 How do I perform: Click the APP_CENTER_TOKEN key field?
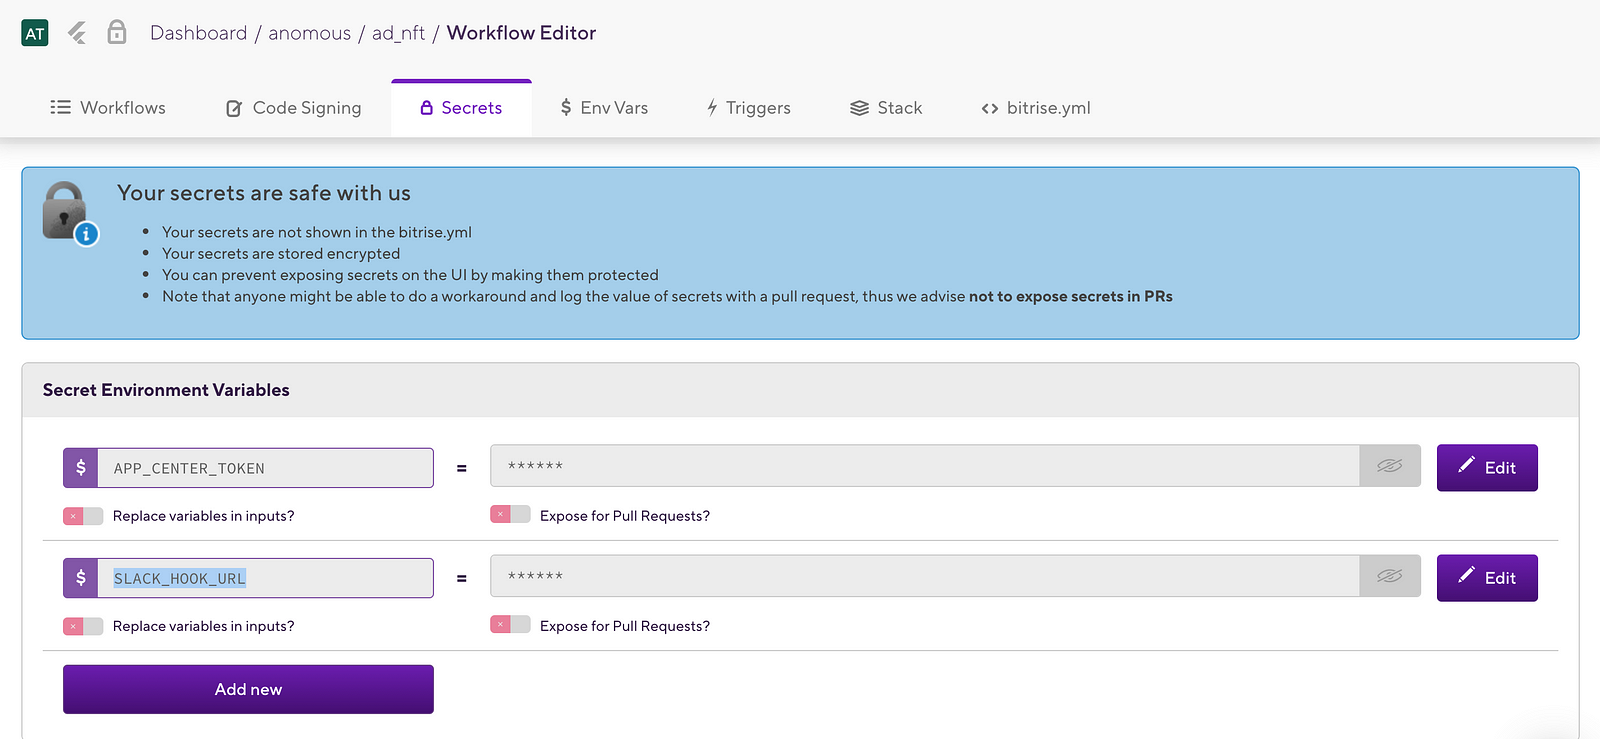(x=265, y=468)
